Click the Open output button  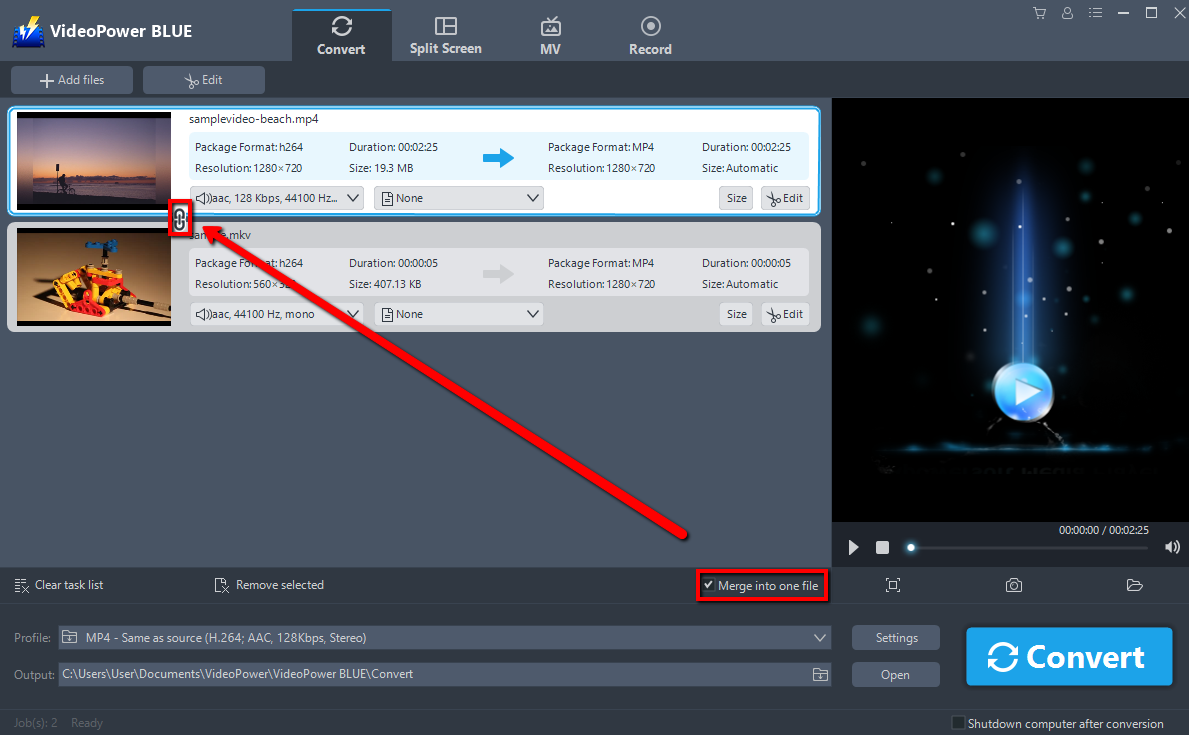896,674
